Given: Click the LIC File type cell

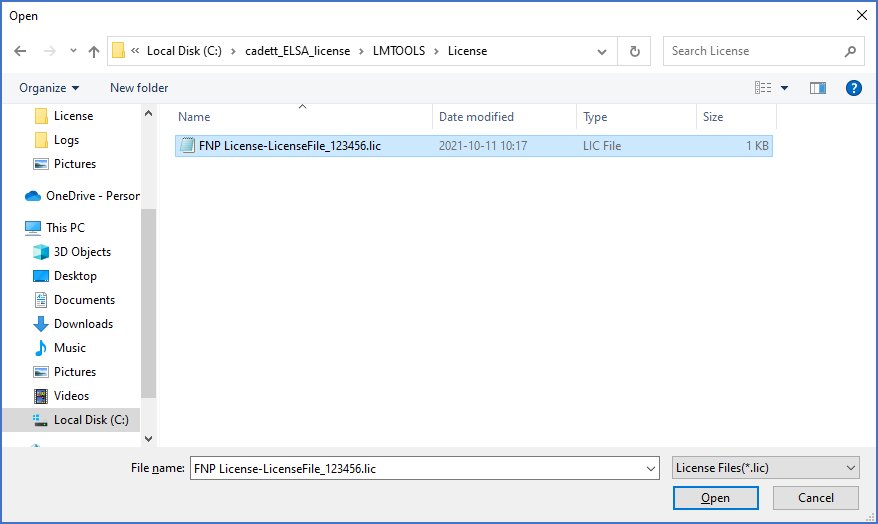Looking at the screenshot, I should coord(602,146).
